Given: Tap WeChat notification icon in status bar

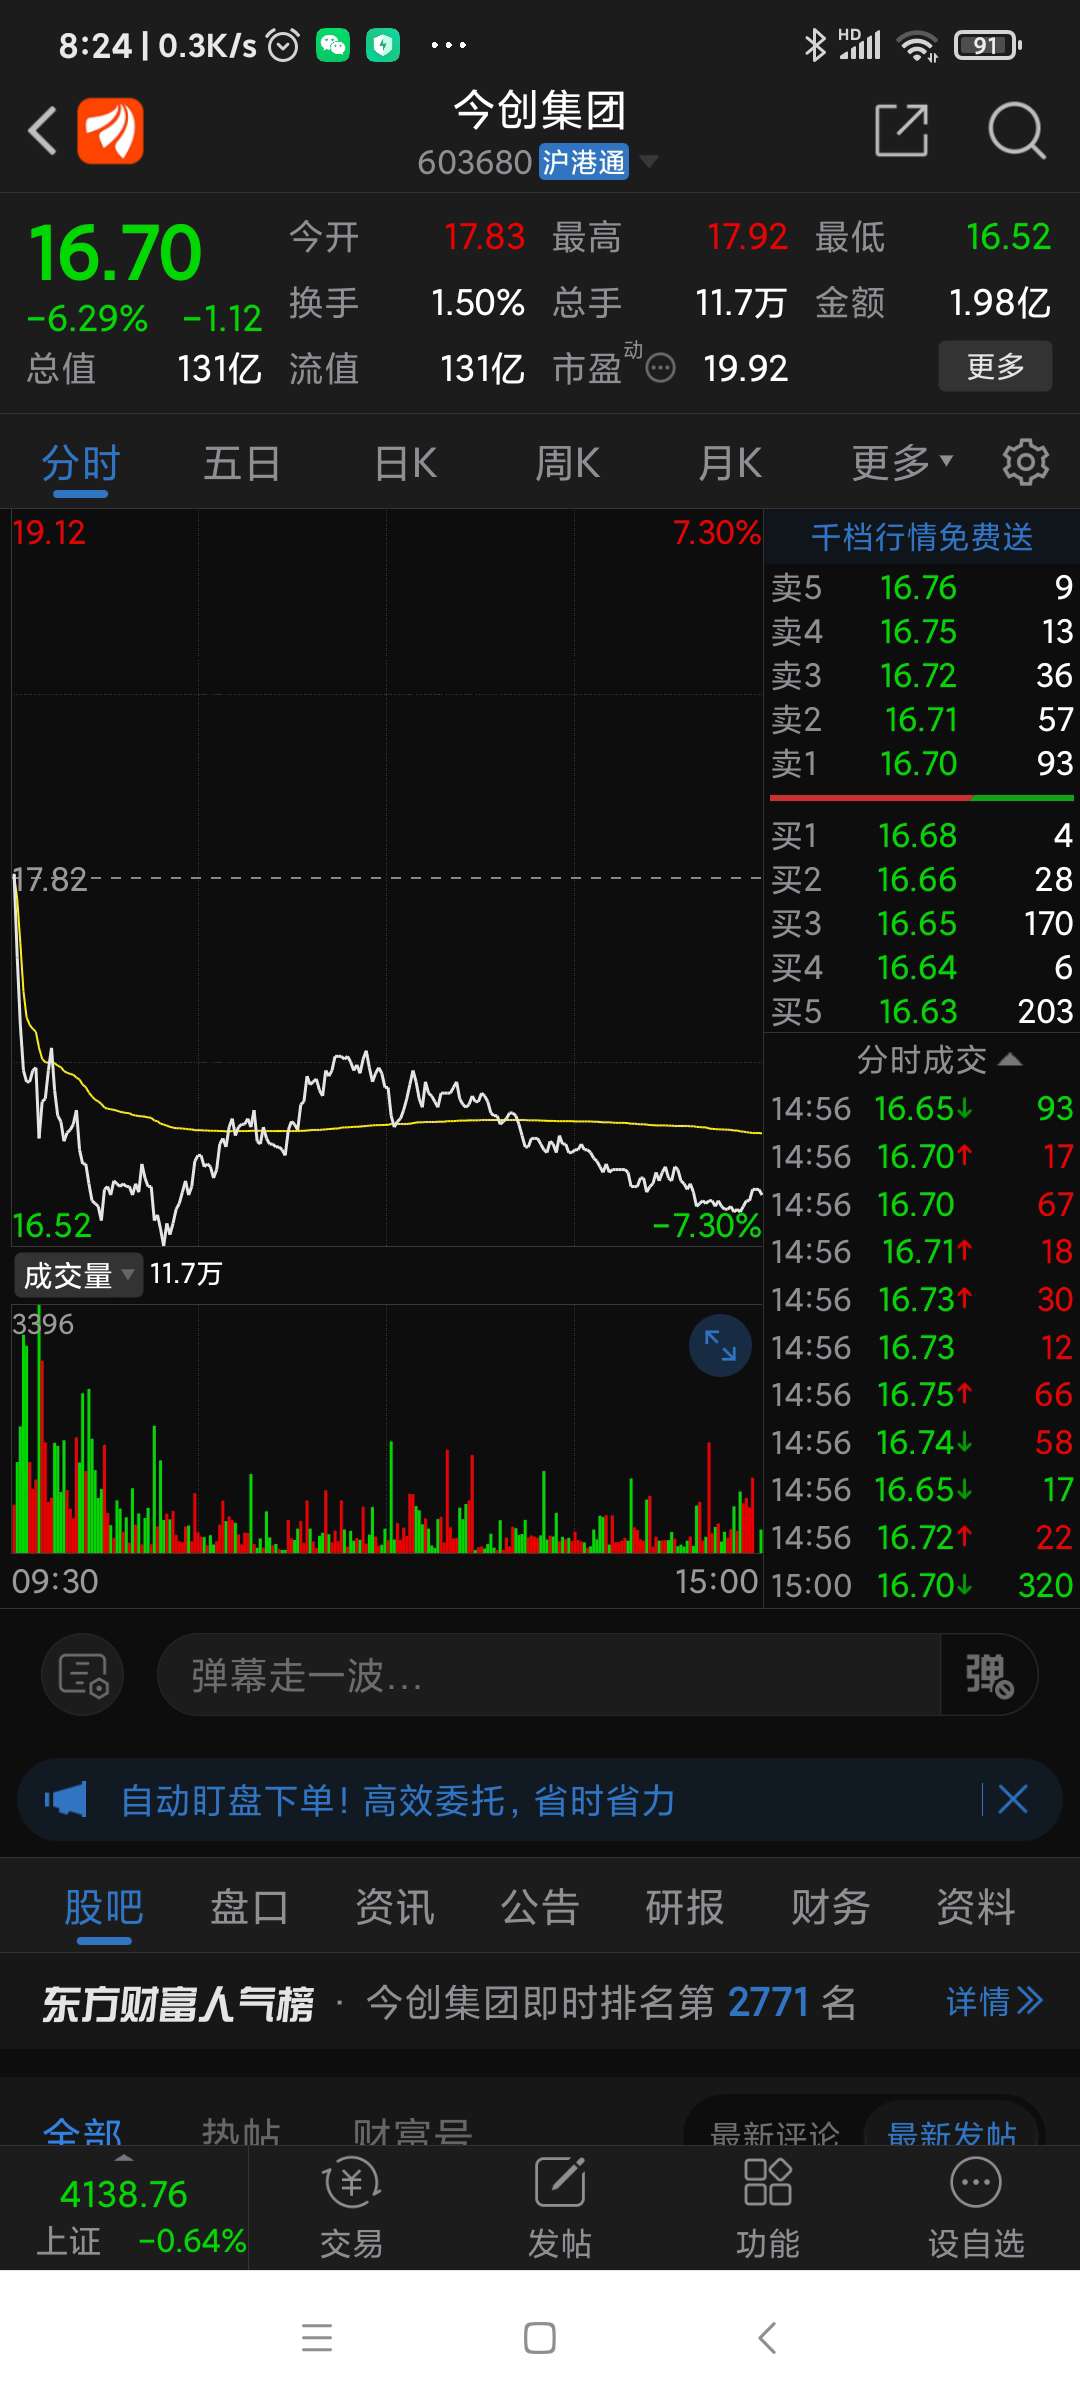Looking at the screenshot, I should click(x=333, y=45).
